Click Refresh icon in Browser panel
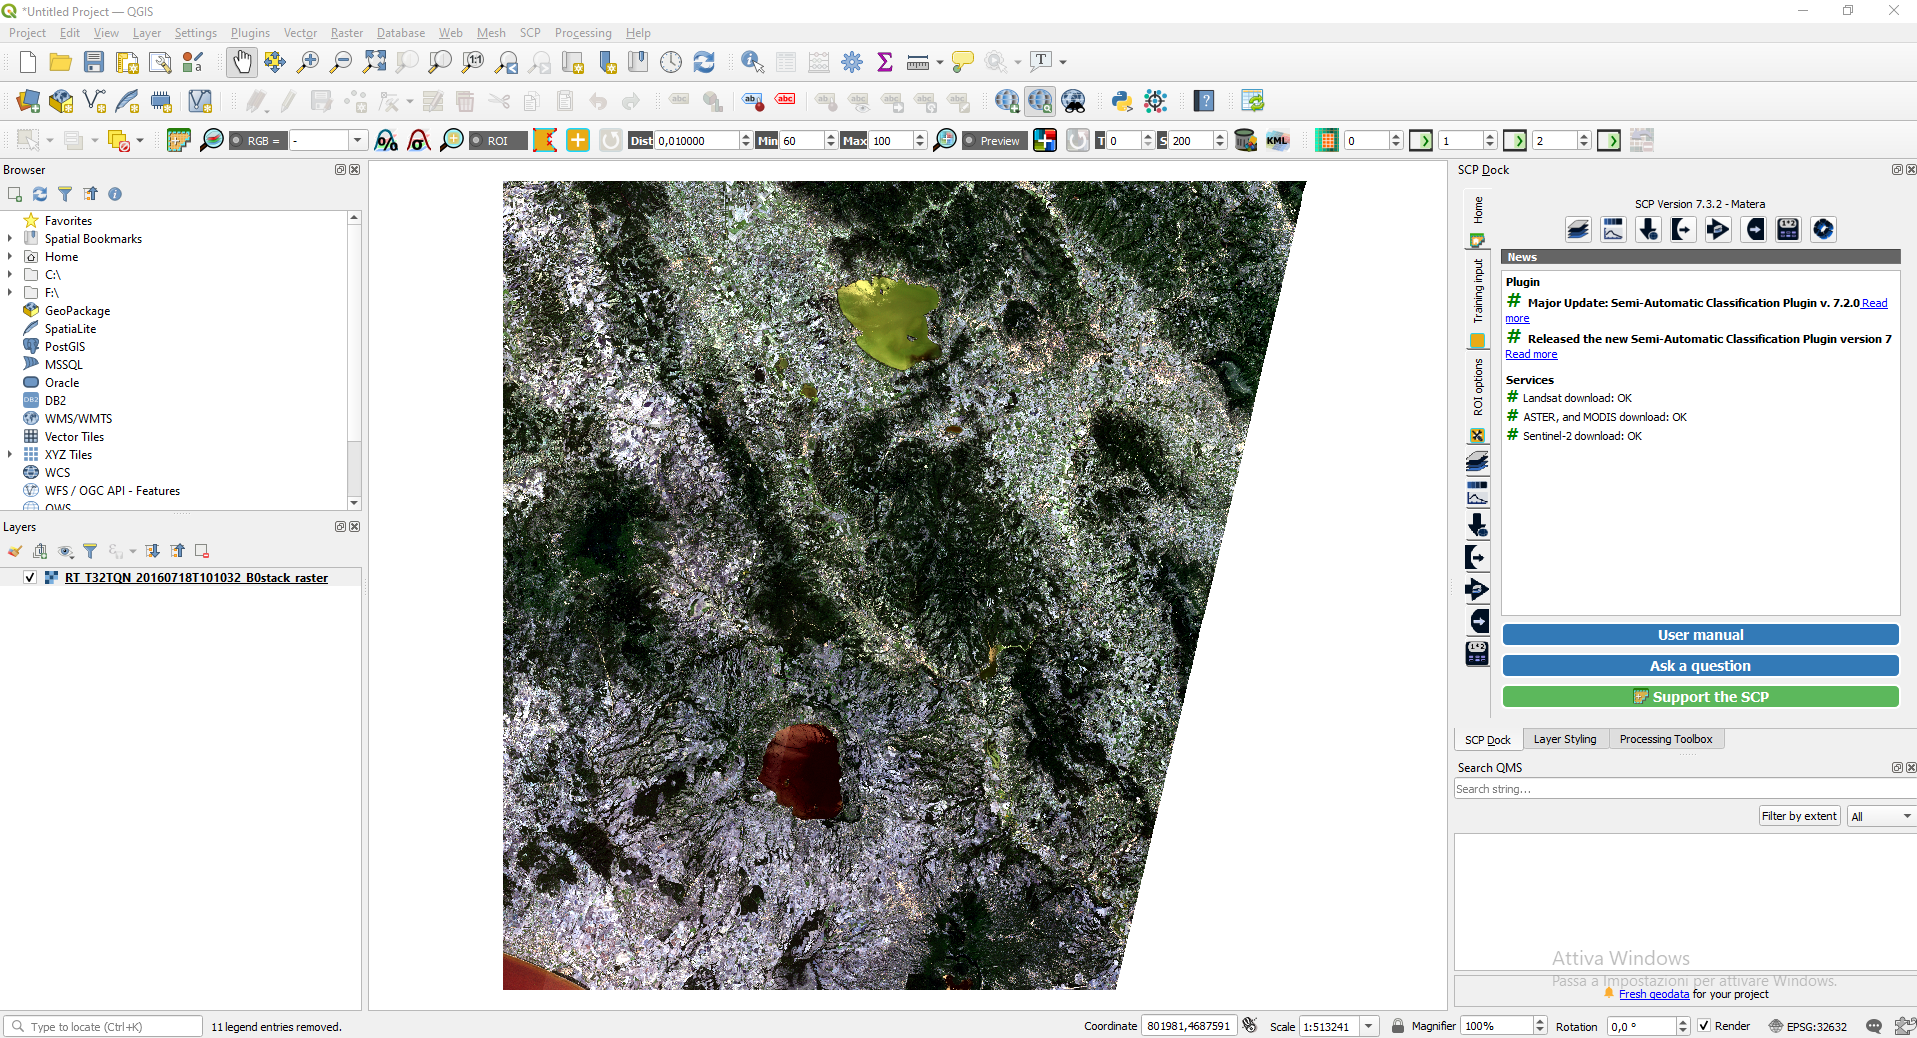1917x1038 pixels. tap(40, 194)
